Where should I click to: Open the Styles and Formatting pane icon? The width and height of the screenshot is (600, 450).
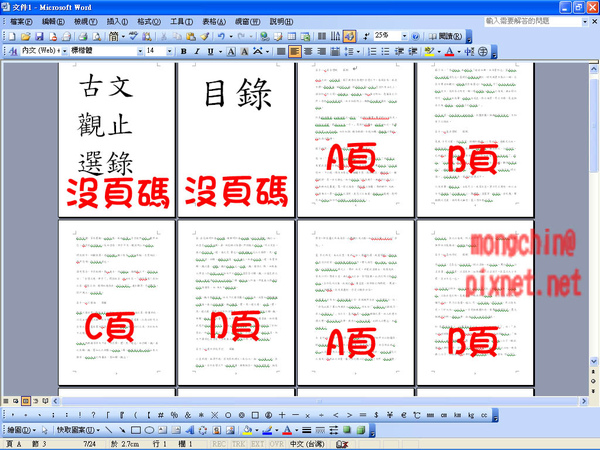click(x=13, y=51)
